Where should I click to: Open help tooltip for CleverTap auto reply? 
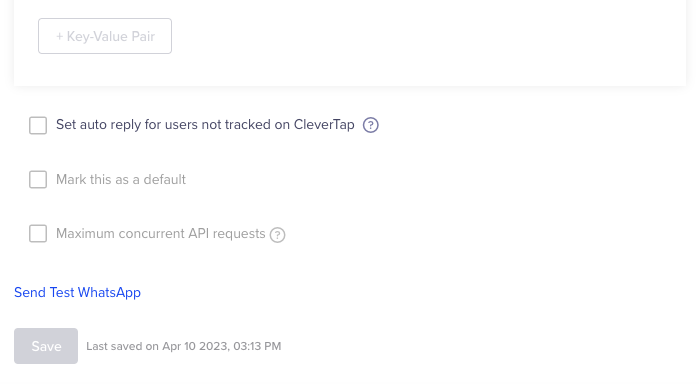pyautogui.click(x=370, y=125)
